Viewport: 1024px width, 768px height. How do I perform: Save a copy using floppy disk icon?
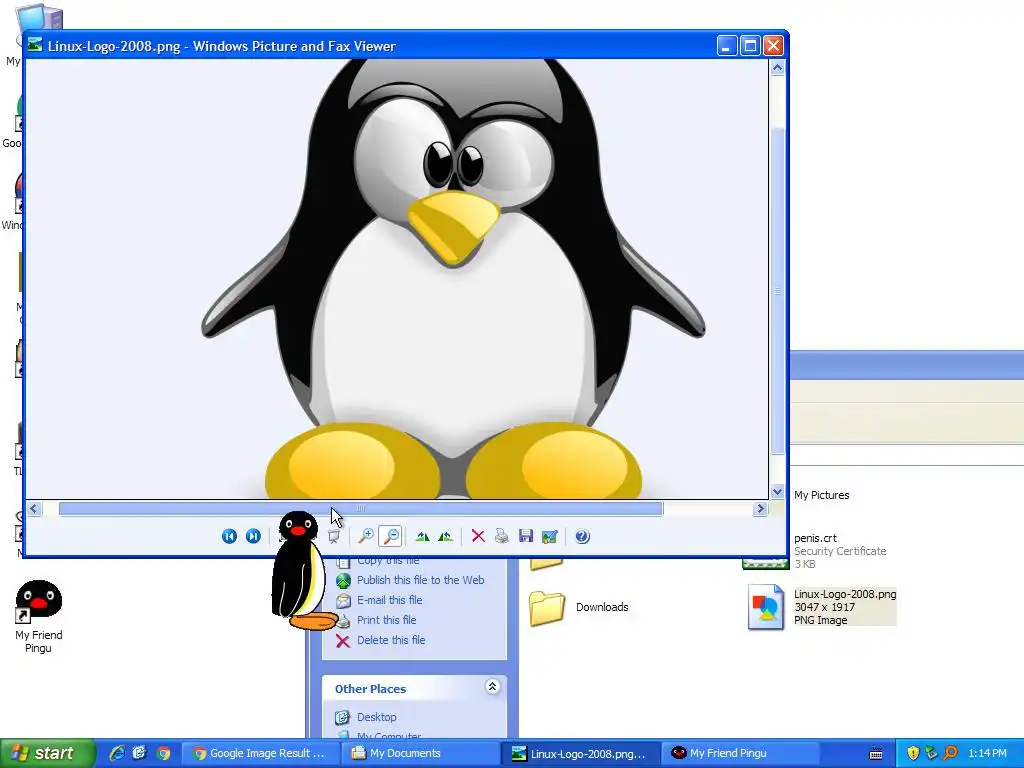526,536
